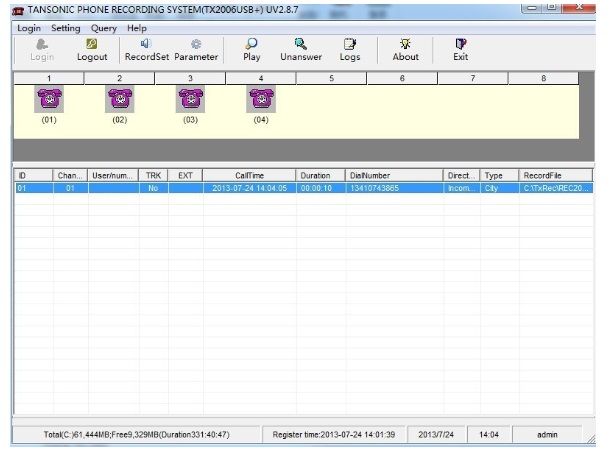Click the admin user status entry
Viewport: 611px width, 454px height.
click(547, 435)
